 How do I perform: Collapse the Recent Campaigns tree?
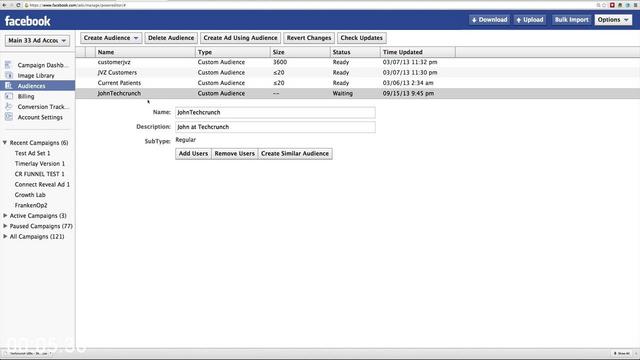(5, 142)
